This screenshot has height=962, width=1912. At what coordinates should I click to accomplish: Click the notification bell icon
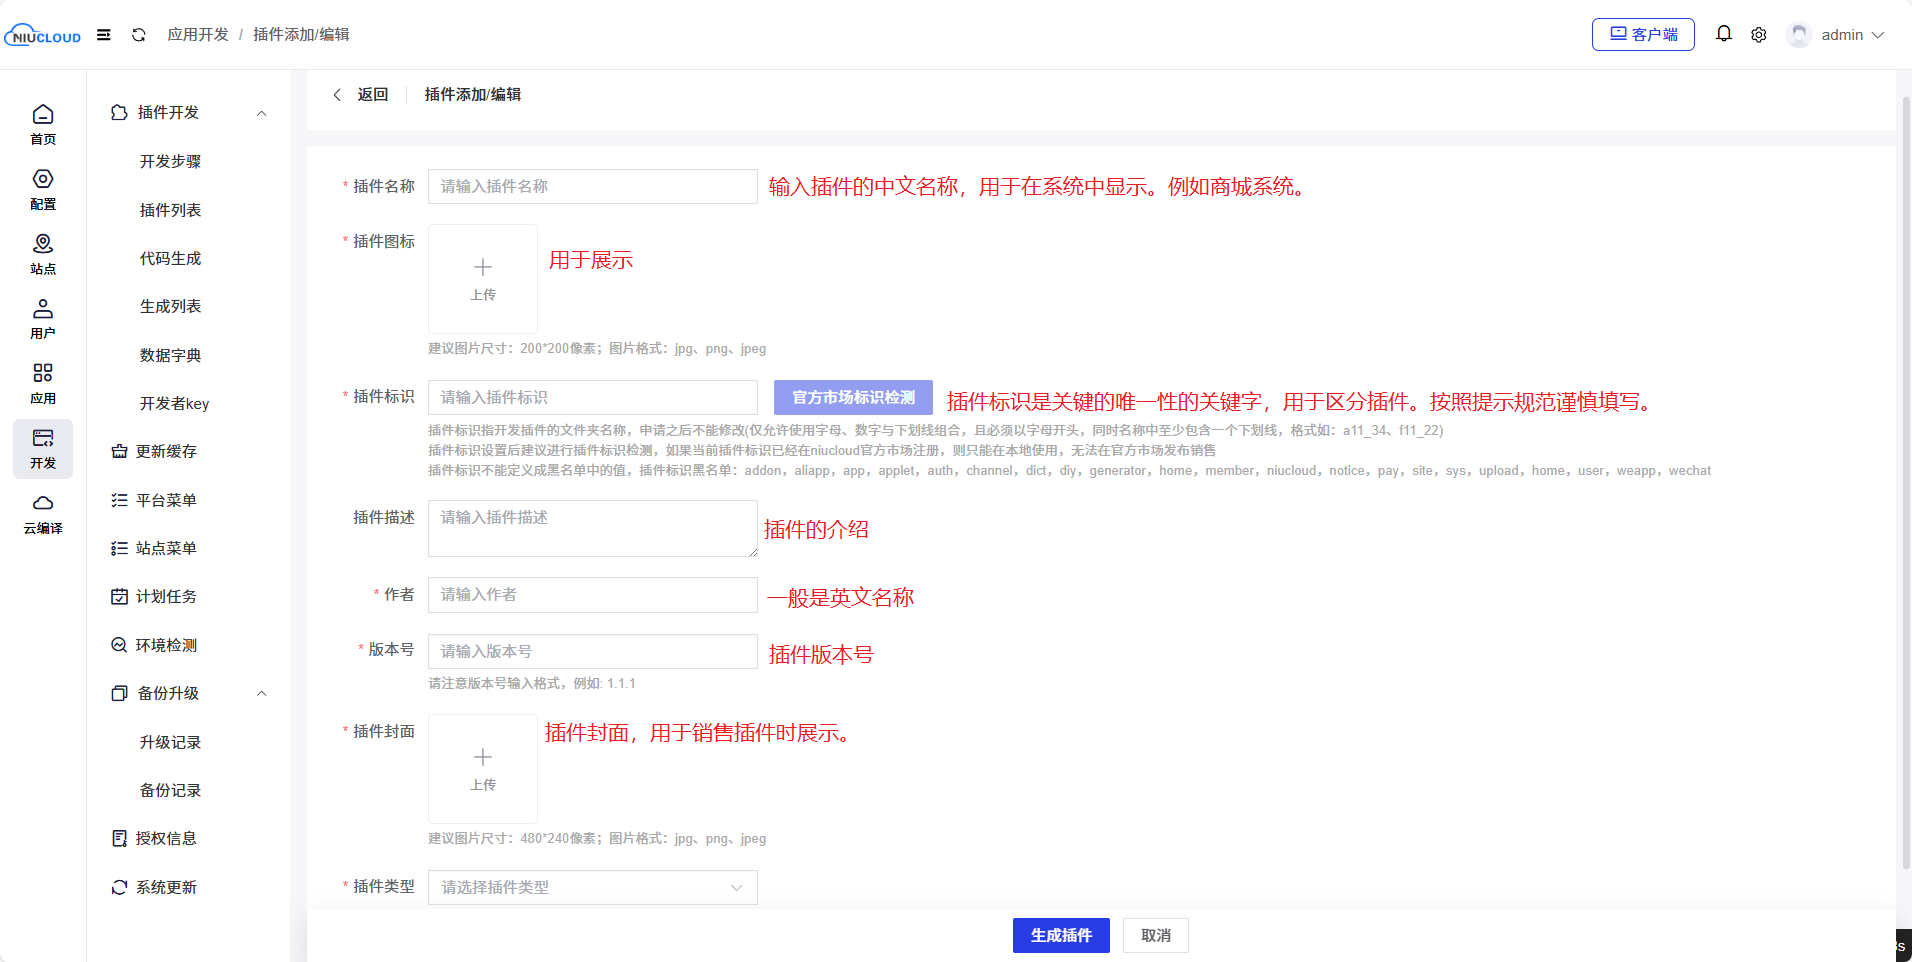[1723, 34]
